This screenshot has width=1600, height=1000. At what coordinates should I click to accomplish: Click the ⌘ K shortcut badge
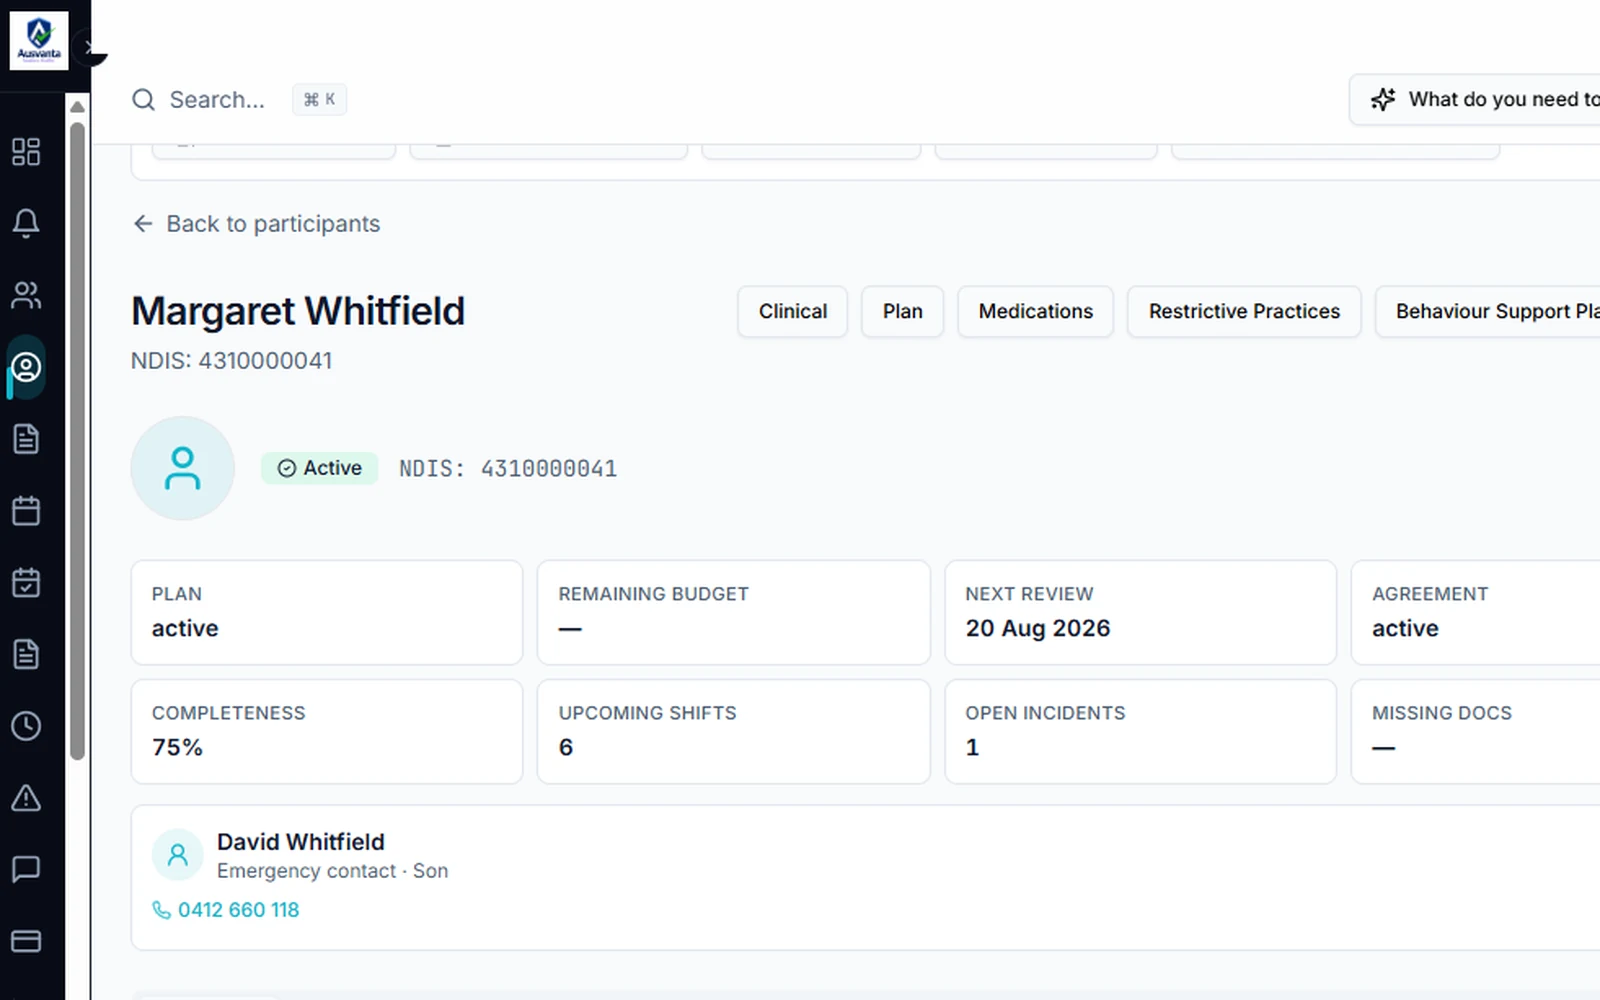click(x=320, y=100)
